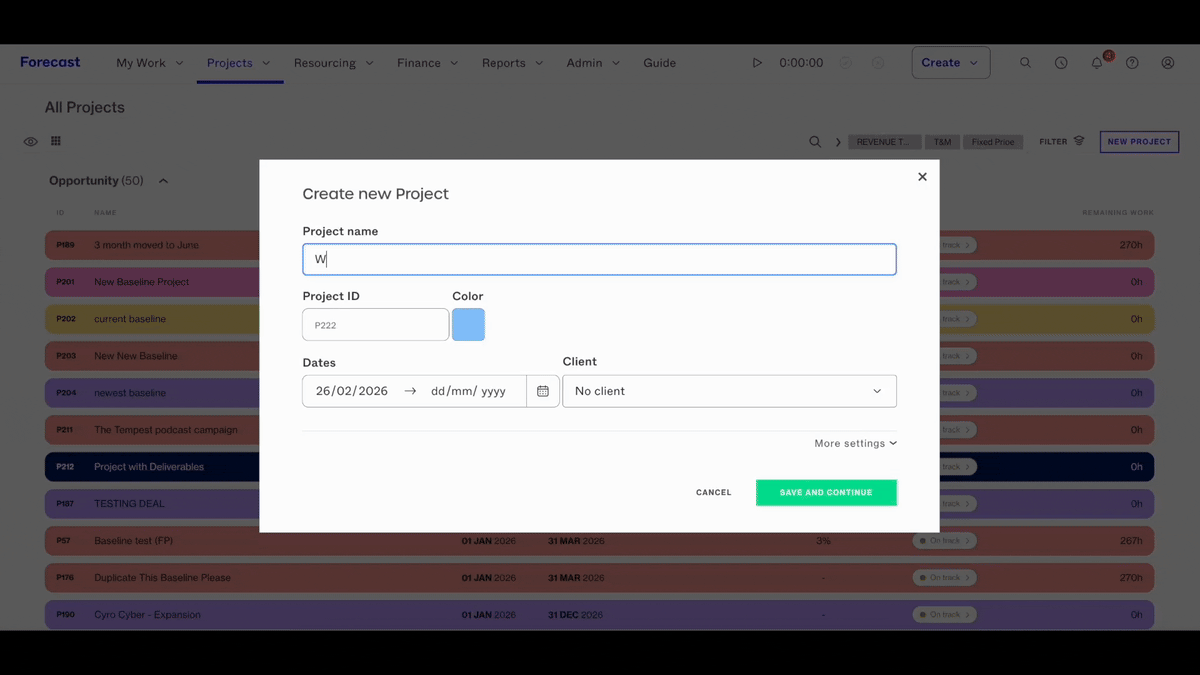Click the P212 project ID
Viewport: 1200px width, 675px height.
[x=65, y=467]
